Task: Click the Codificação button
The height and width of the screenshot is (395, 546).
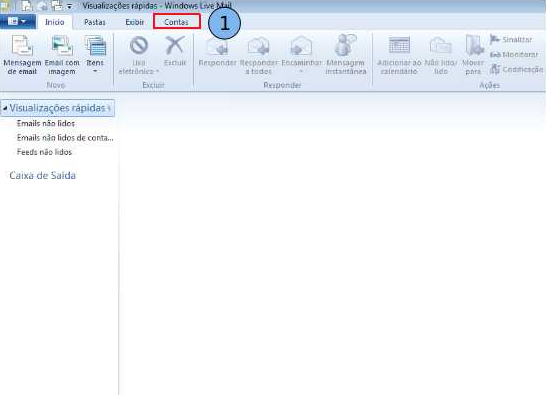Action: click(x=516, y=69)
